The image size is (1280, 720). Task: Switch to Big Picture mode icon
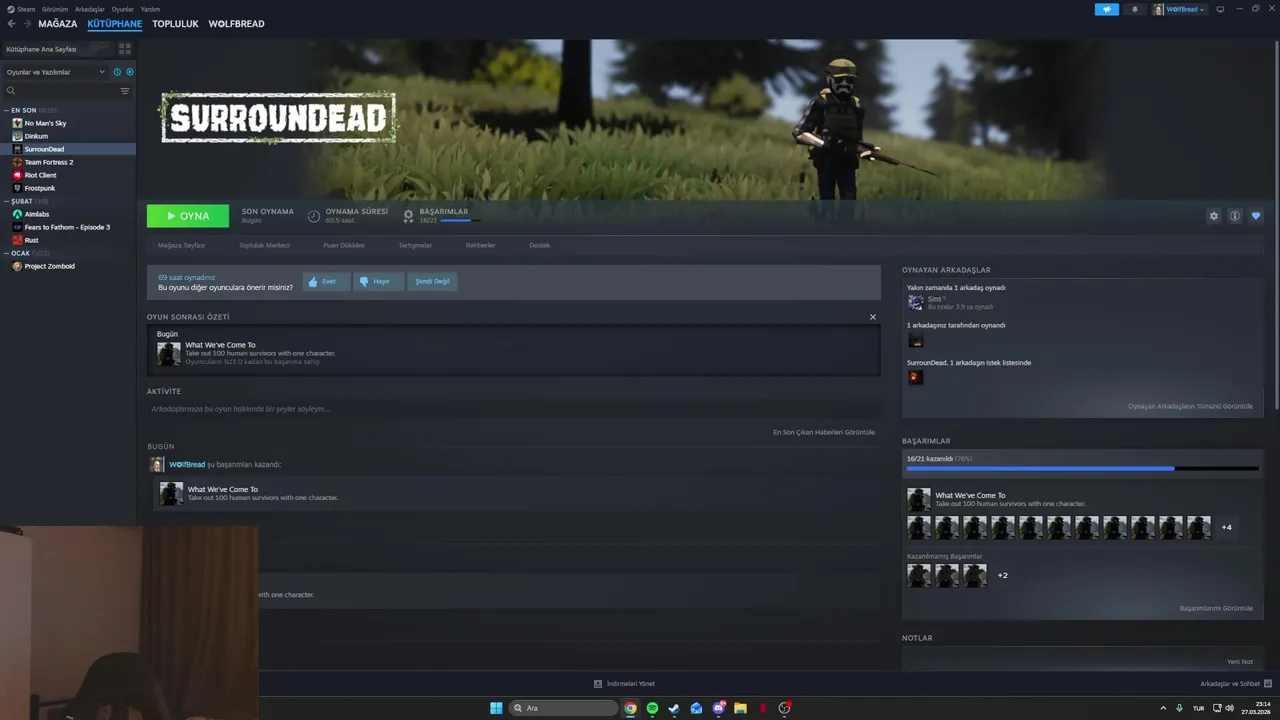[1220, 9]
